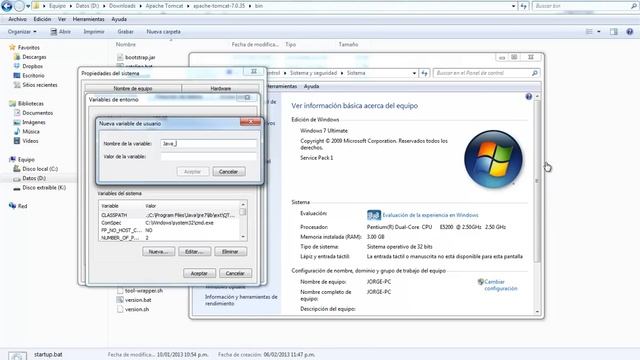
Task: Click the system variables list scrollbar down arrow
Action: click(243, 237)
